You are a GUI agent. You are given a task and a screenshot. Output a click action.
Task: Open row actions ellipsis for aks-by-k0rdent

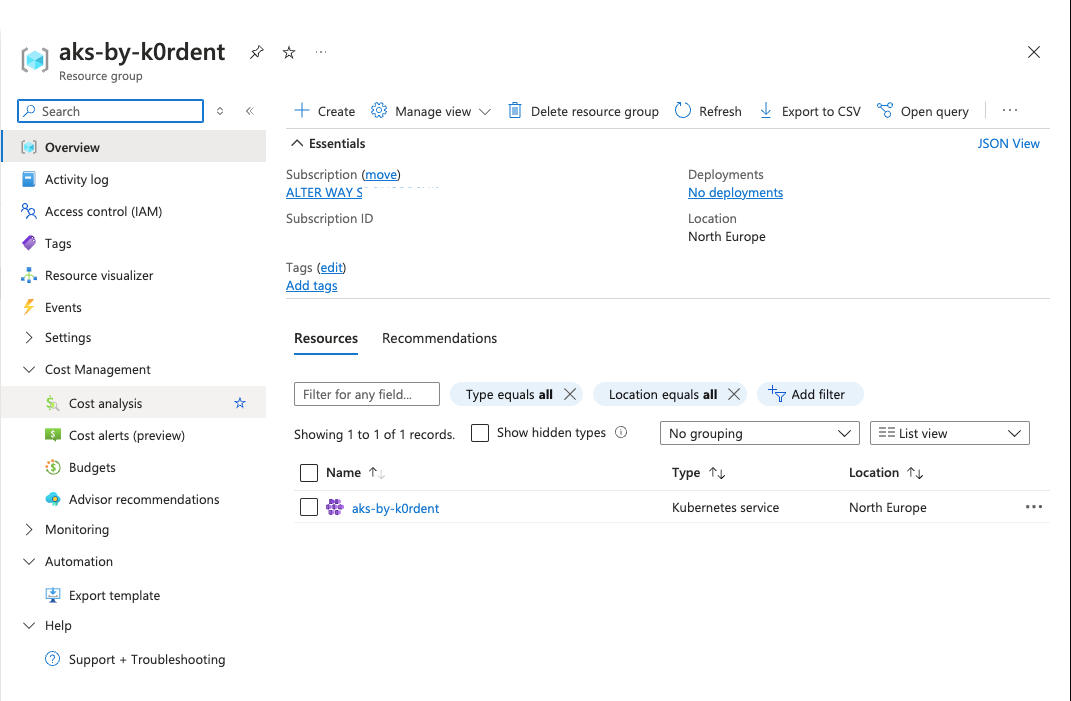1033,507
